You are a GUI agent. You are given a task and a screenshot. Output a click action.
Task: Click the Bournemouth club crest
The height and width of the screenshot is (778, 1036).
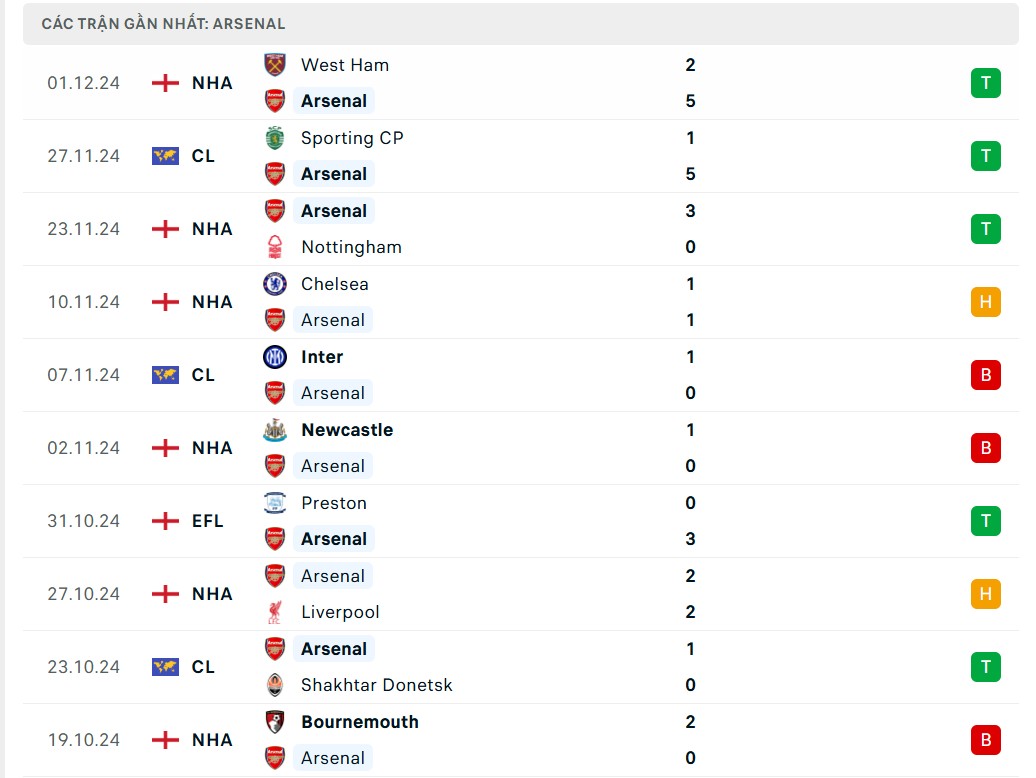tap(274, 722)
